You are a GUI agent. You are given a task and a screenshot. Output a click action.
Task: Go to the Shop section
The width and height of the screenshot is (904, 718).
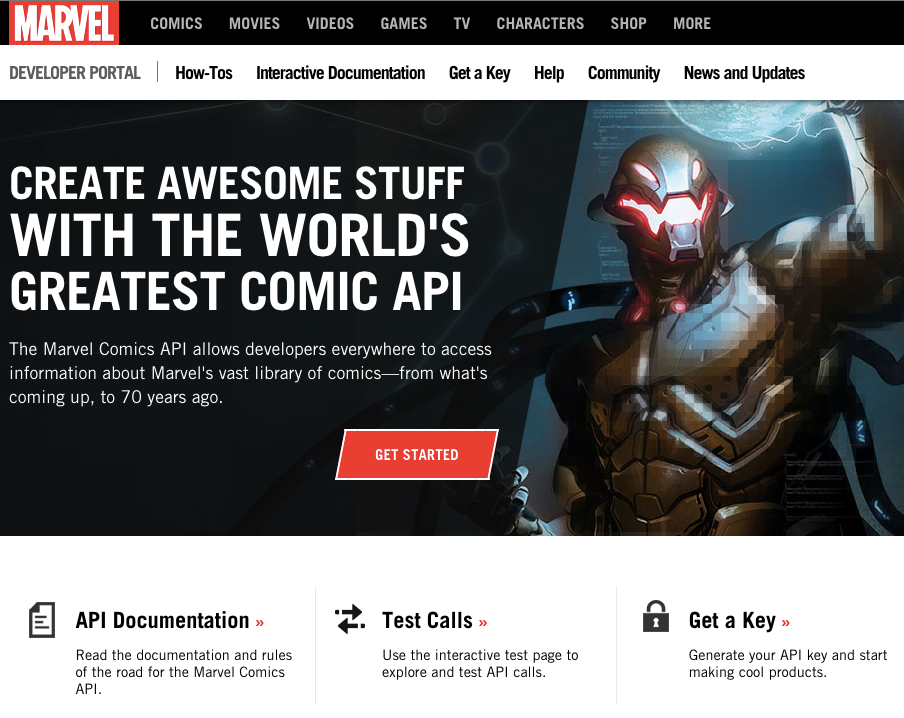point(628,24)
